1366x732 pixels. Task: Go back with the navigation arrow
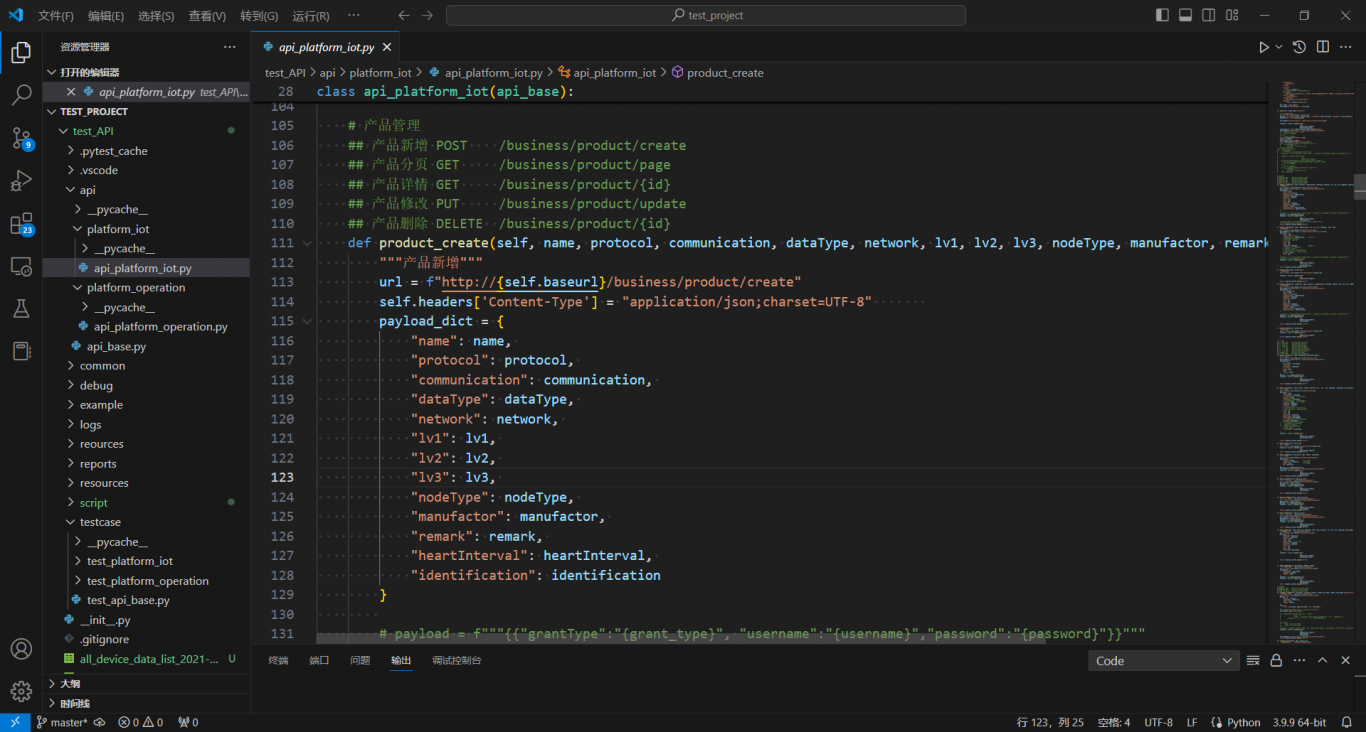tap(404, 15)
